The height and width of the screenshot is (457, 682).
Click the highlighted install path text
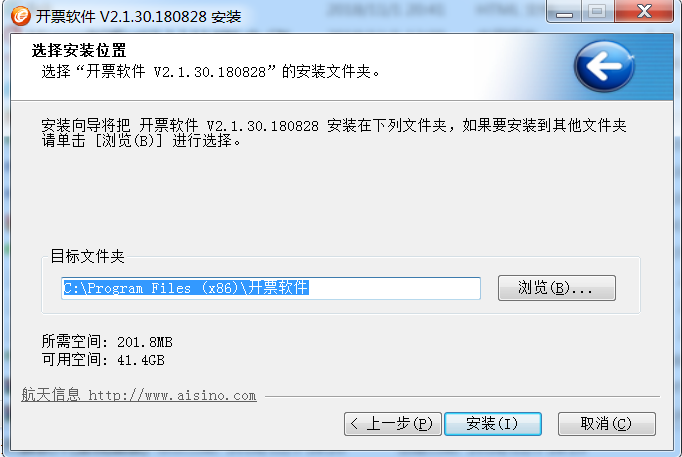[186, 288]
